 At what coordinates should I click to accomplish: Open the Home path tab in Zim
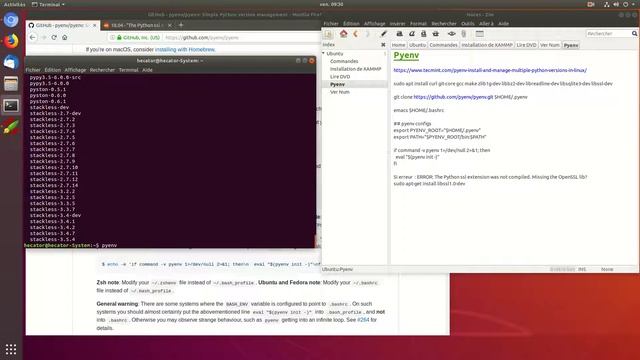point(398,45)
